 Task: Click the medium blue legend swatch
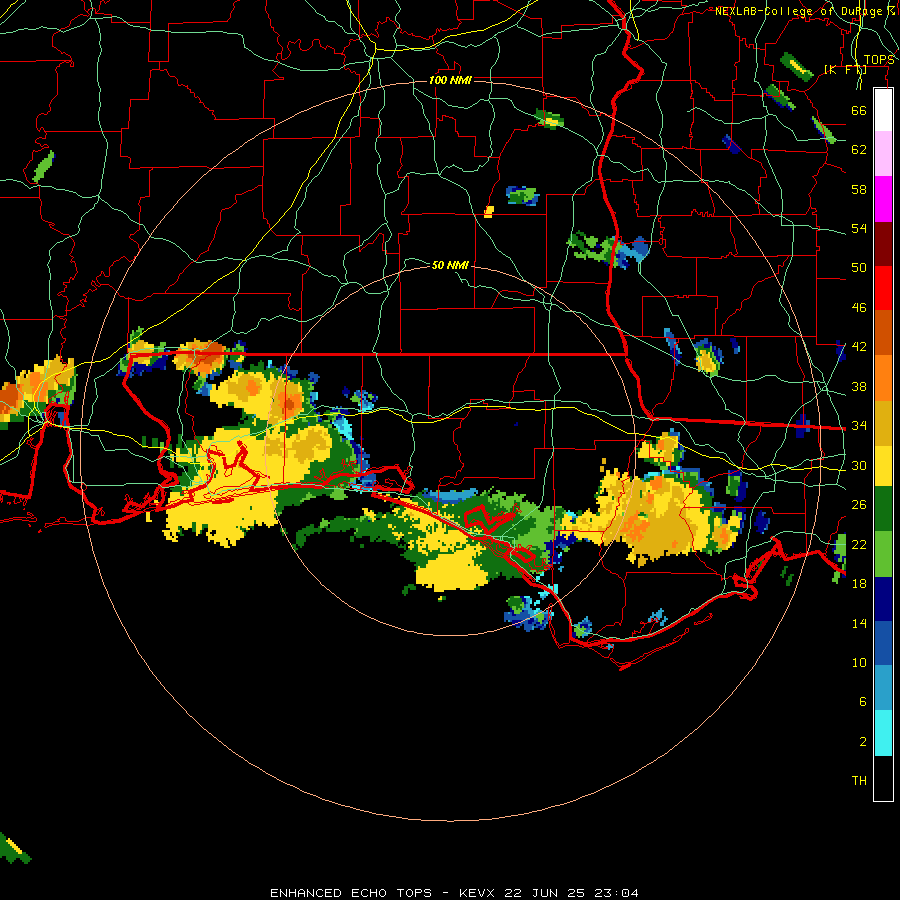[x=883, y=643]
